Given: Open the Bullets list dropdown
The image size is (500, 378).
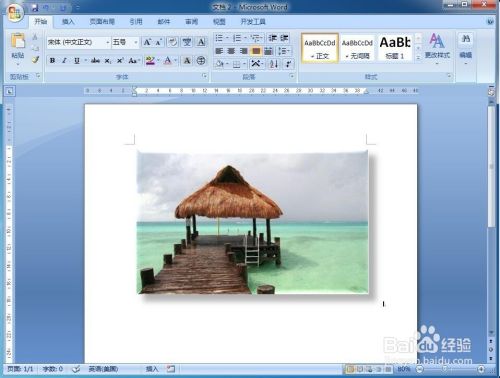Looking at the screenshot, I should (227, 38).
